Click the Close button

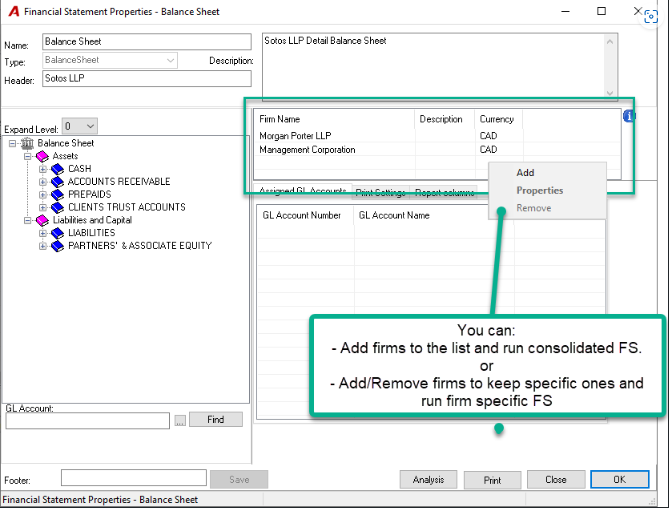556,480
